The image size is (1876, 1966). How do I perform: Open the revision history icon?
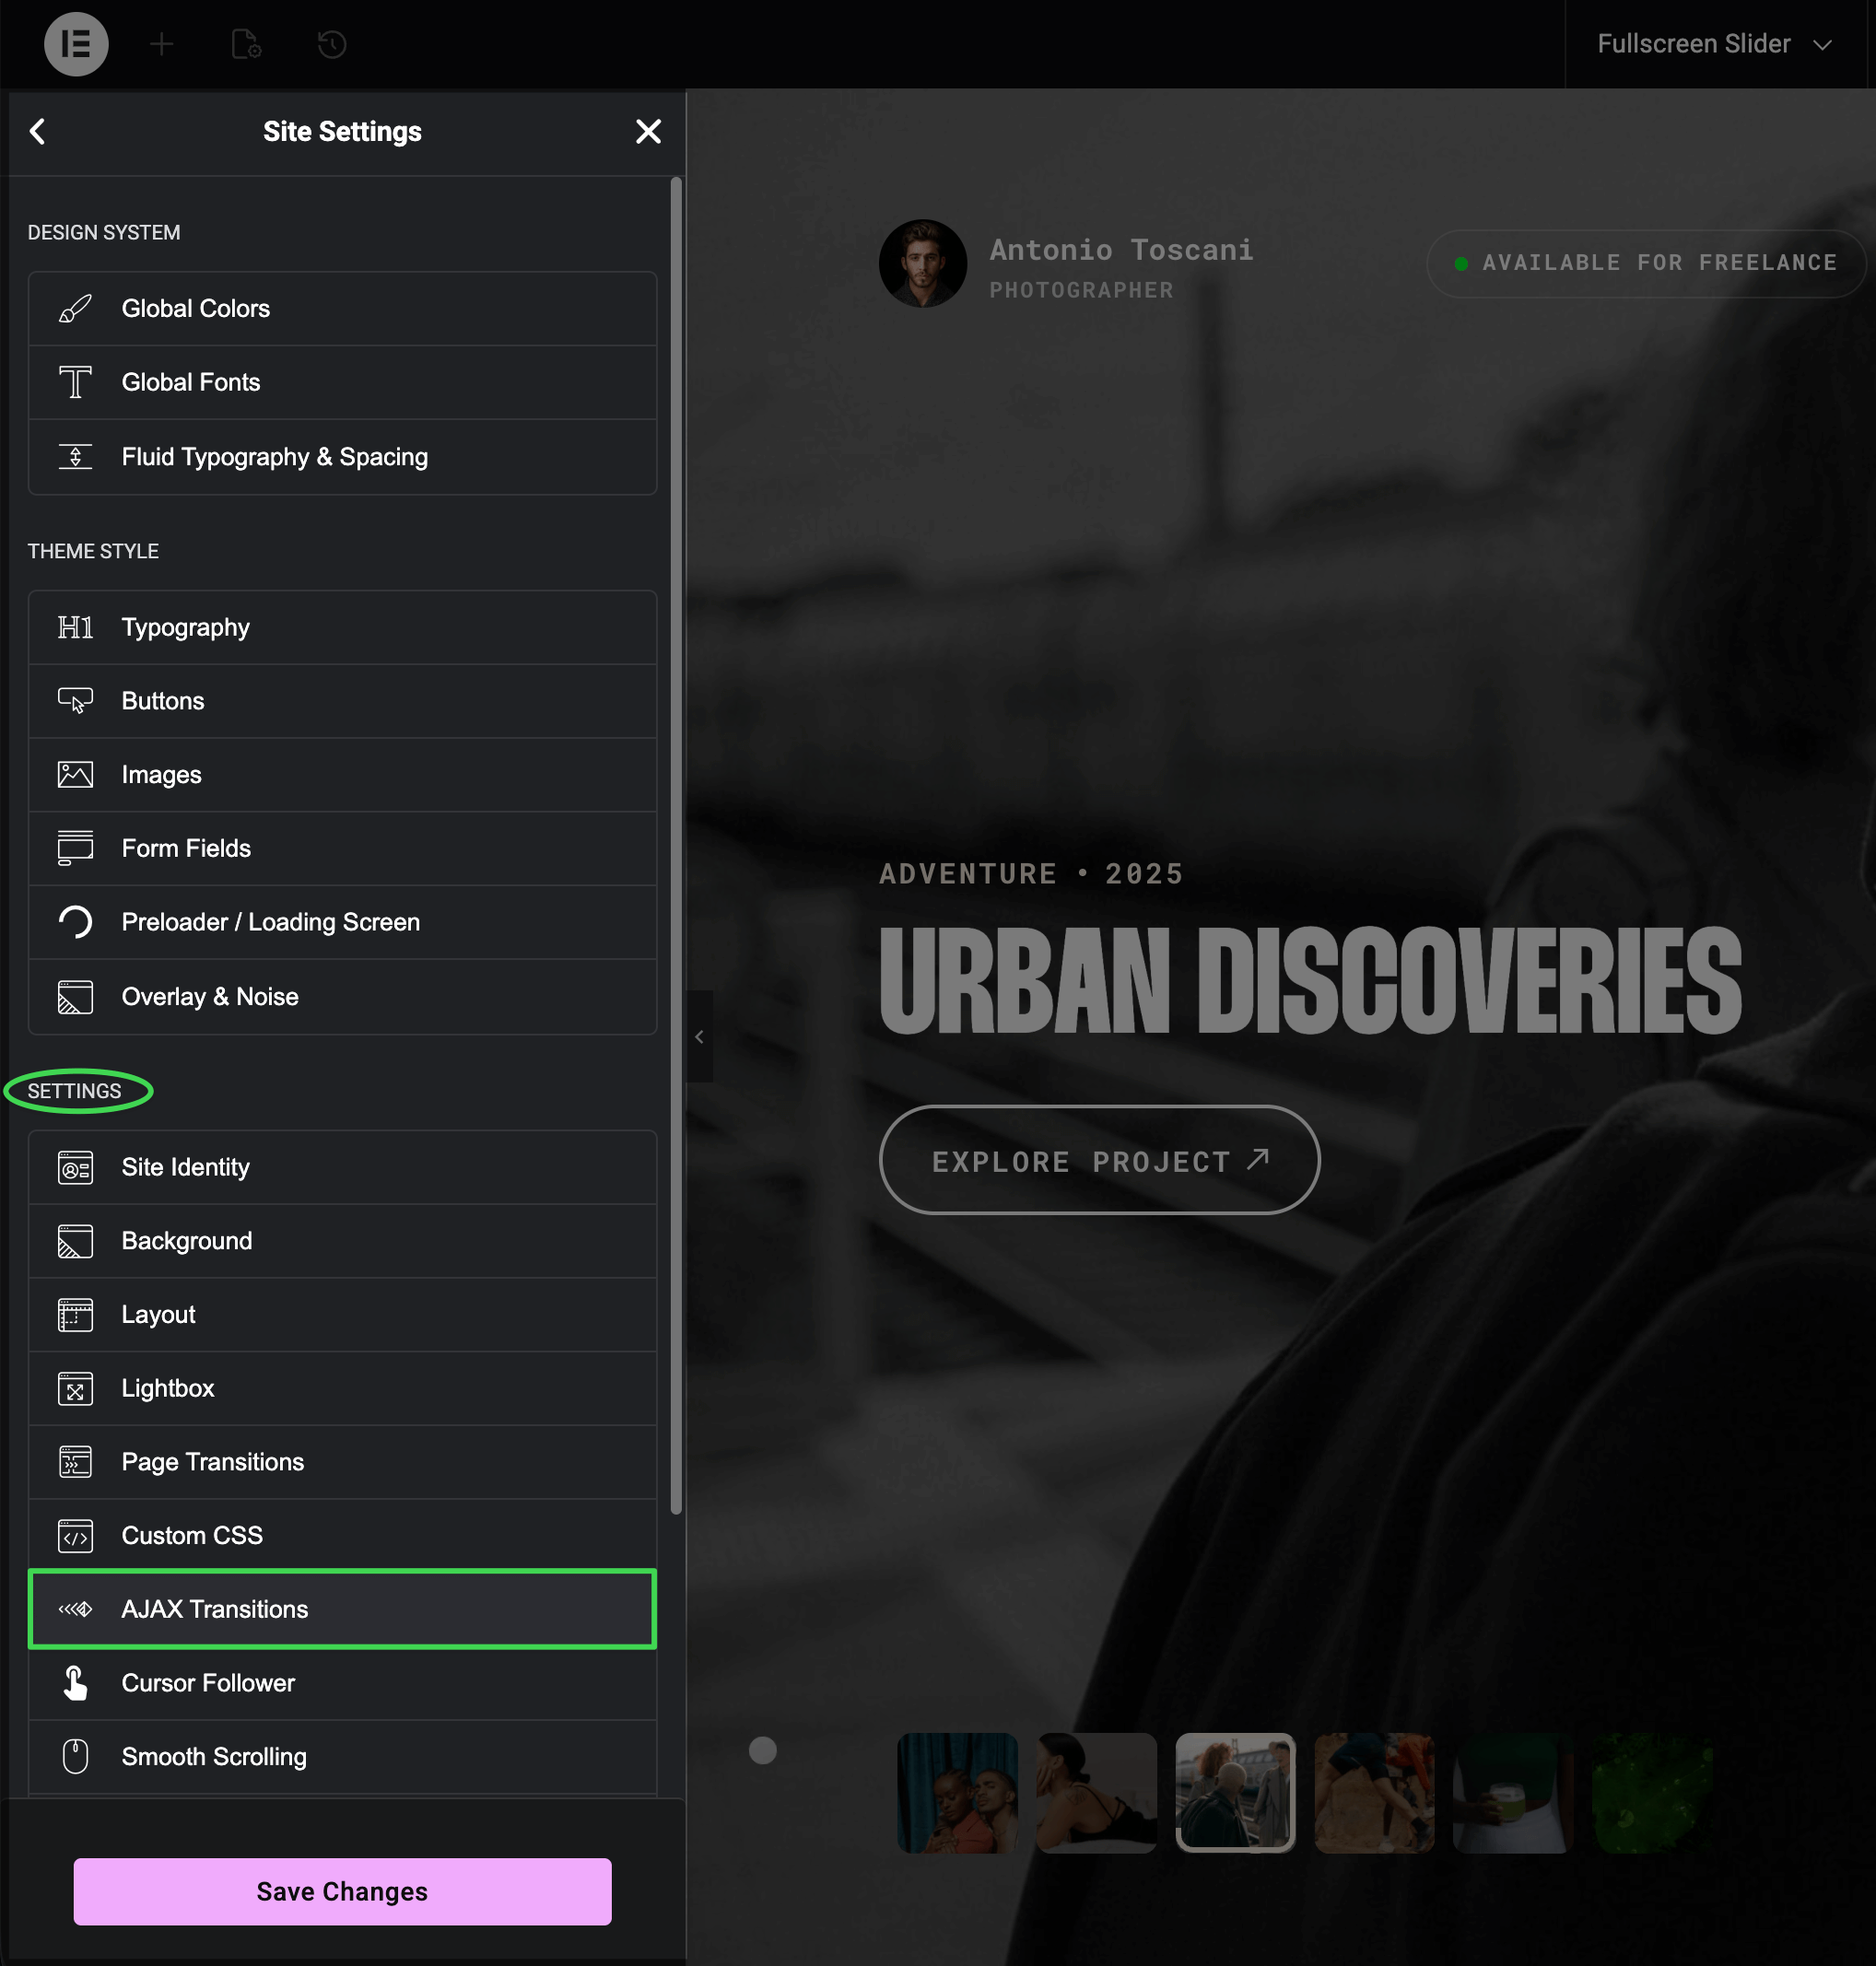coord(332,44)
